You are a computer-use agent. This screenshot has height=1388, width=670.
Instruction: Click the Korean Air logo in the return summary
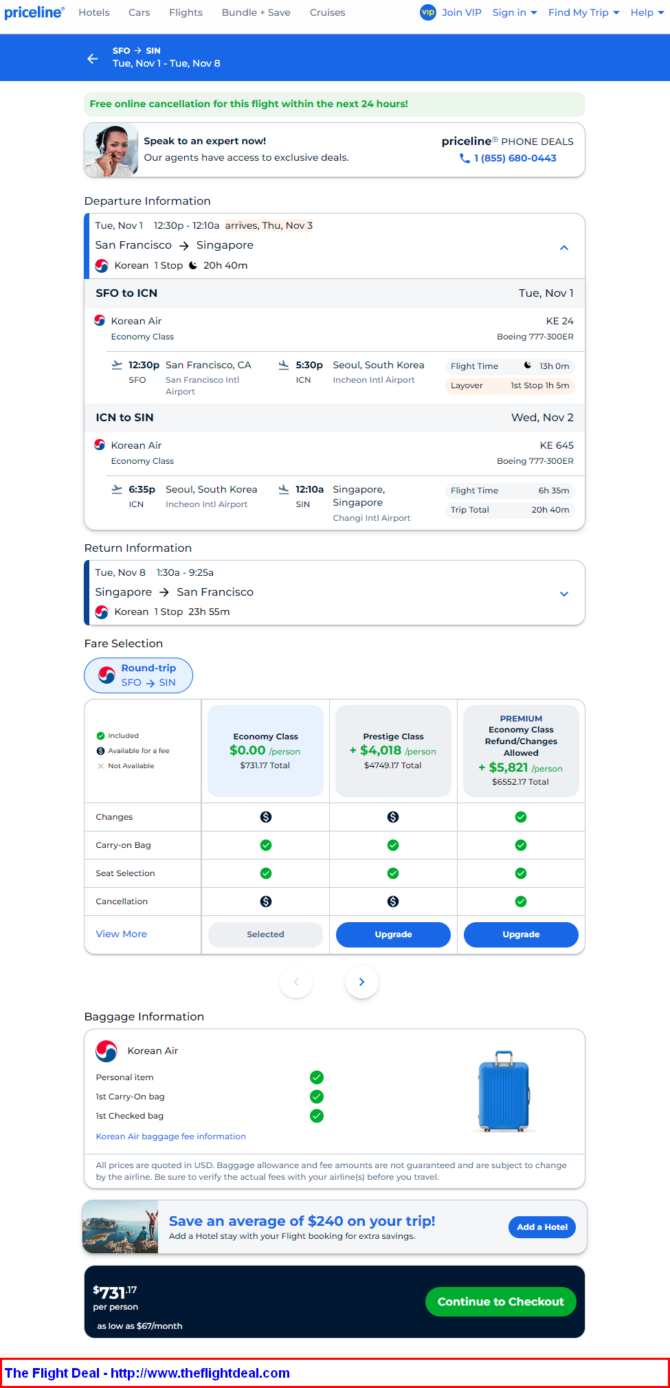tap(102, 611)
